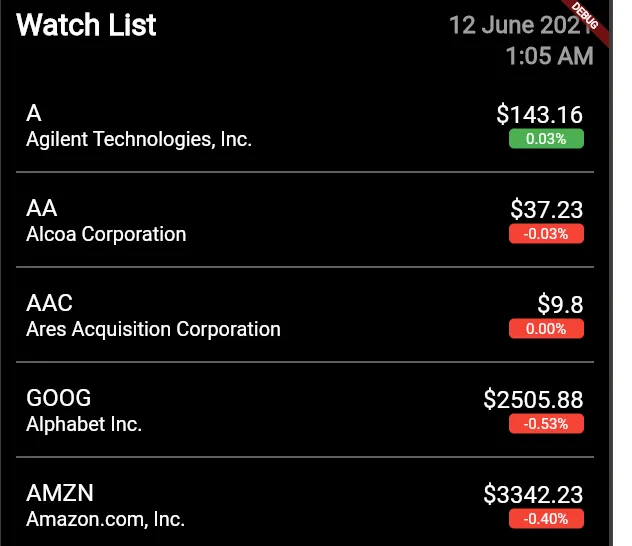Click the red 0.00% change badge
Image resolution: width=632 pixels, height=546 pixels.
tap(546, 329)
